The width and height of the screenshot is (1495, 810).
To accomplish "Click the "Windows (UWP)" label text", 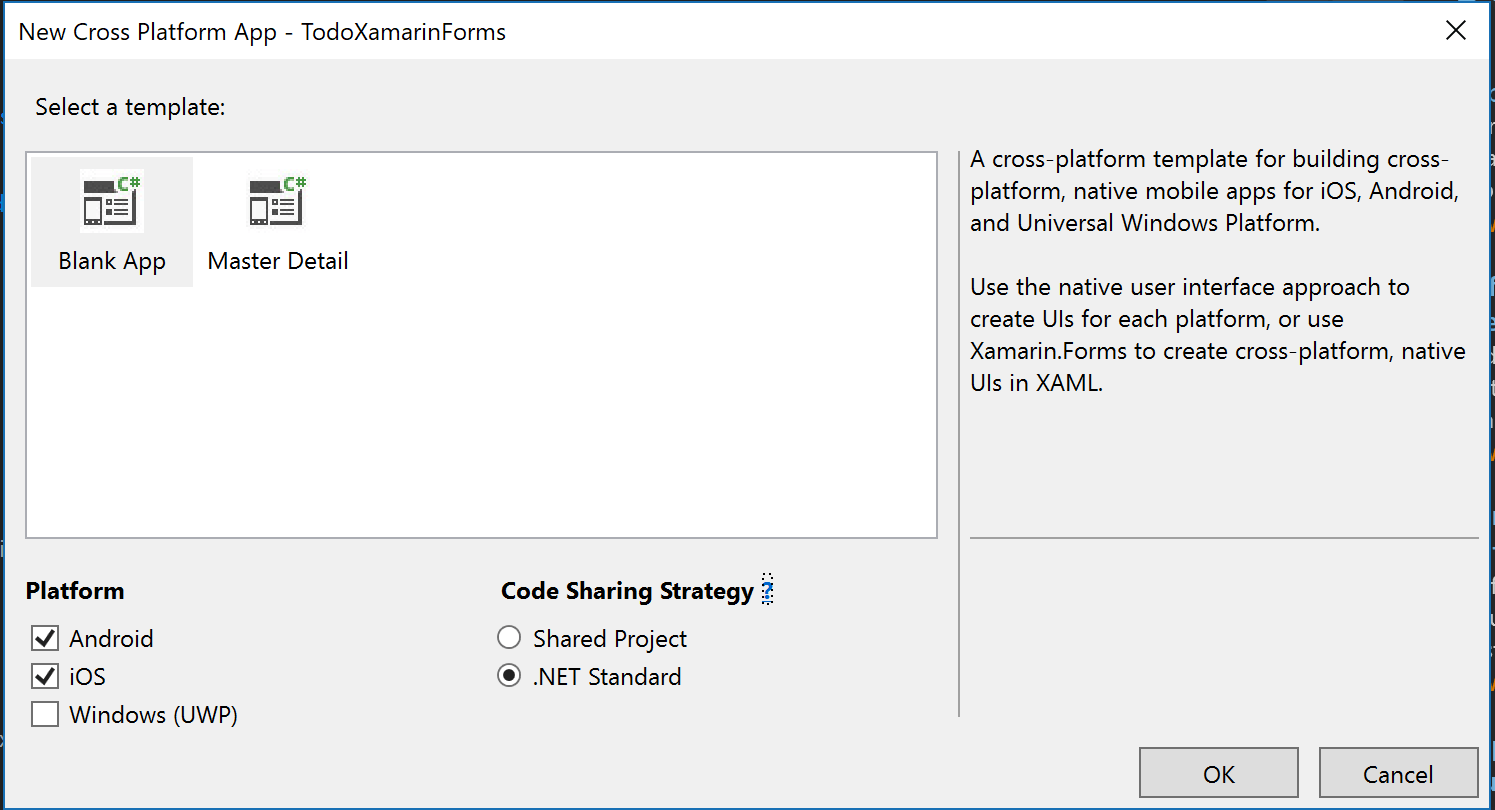I will click(153, 715).
